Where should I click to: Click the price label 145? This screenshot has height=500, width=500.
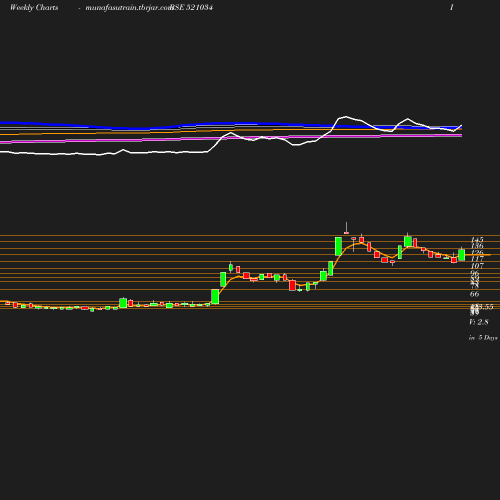(x=477, y=240)
